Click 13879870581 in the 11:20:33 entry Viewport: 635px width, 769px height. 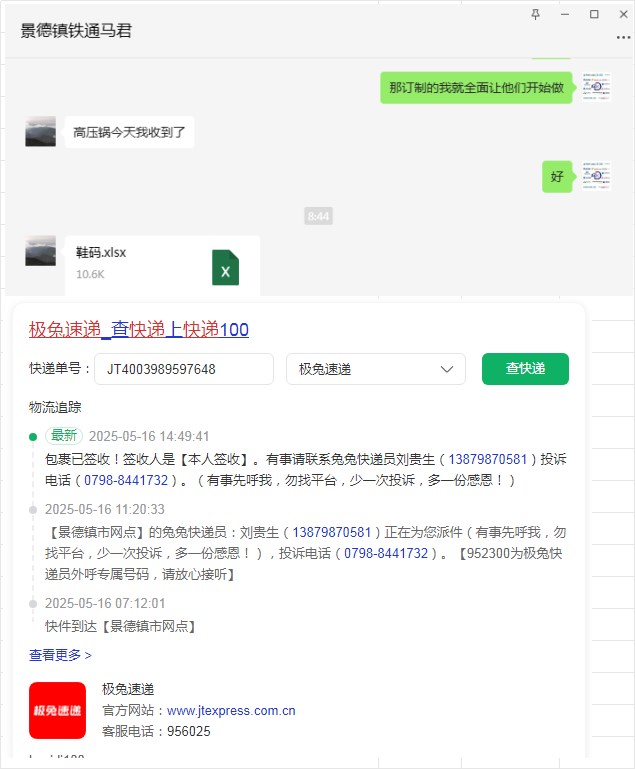click(332, 532)
